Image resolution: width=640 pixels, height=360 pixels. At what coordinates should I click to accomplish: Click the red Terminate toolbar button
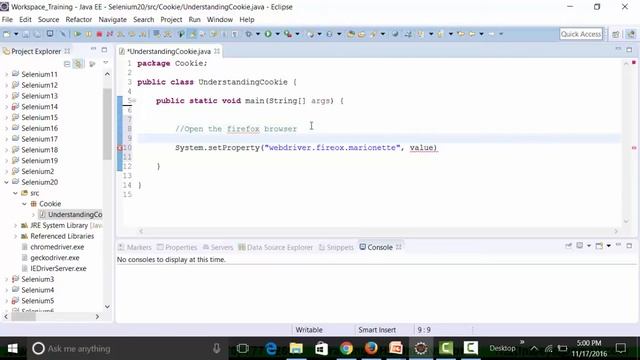pos(99,34)
